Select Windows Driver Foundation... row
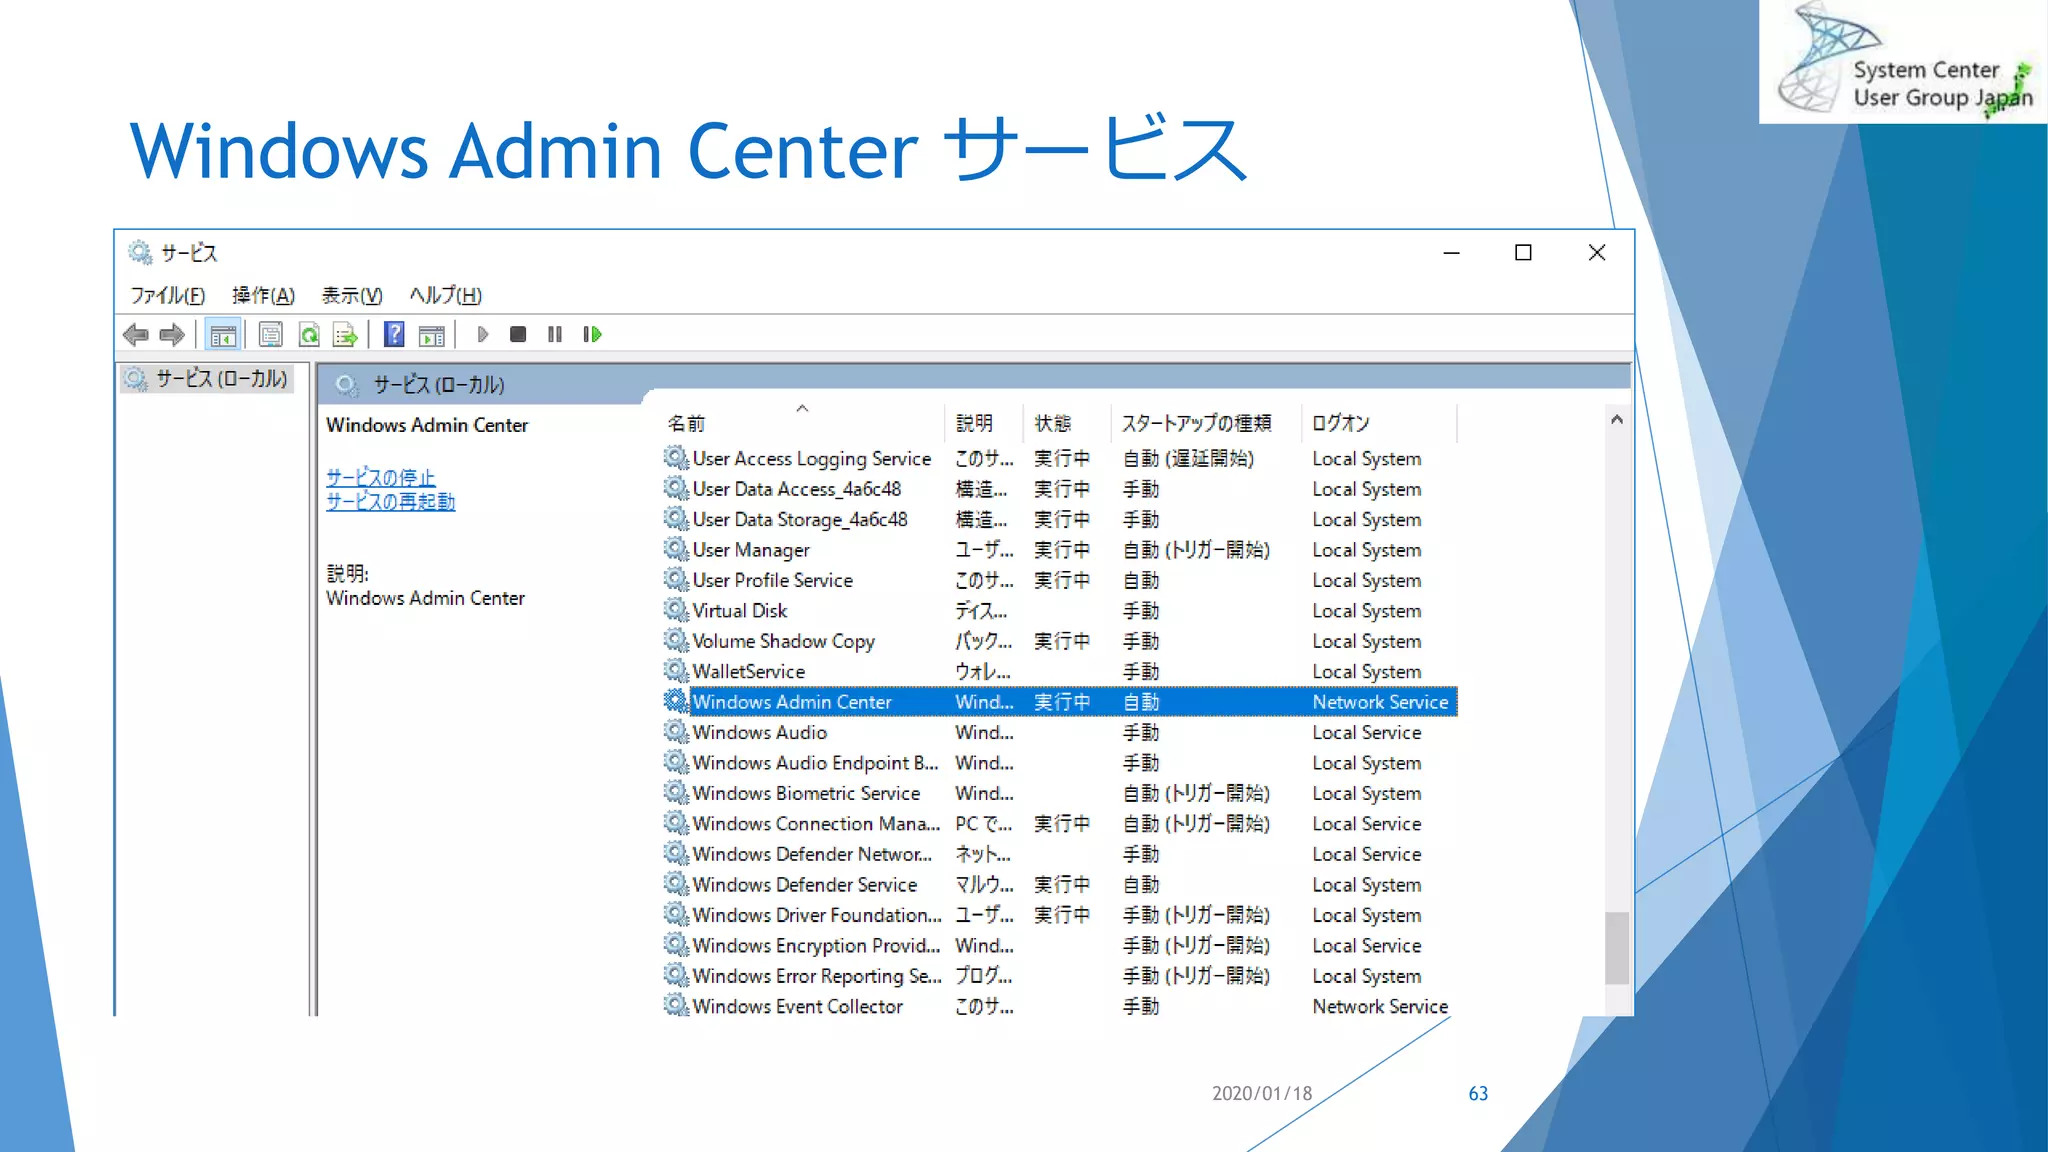The image size is (2048, 1152). tap(1059, 915)
